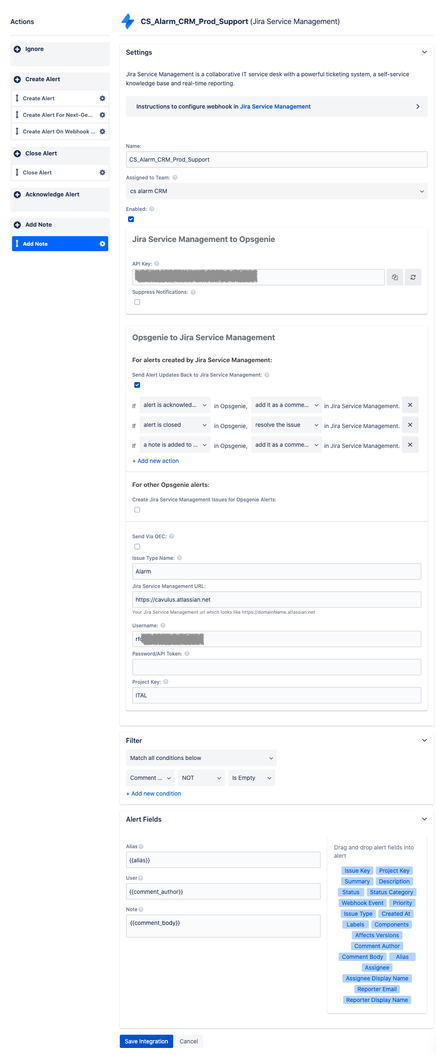436x1055 pixels.
Task: Click help icon next to Enabled label
Action: click(151, 209)
